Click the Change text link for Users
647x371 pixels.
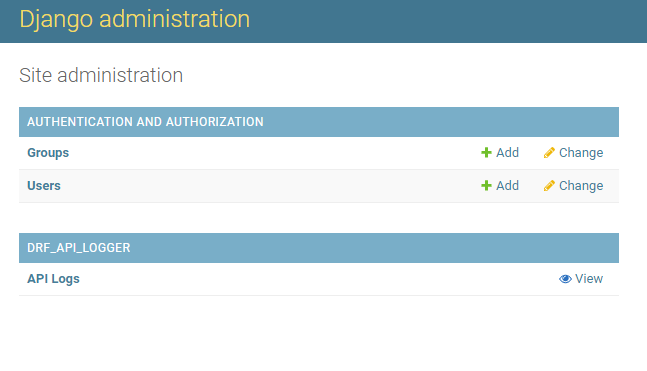(581, 186)
